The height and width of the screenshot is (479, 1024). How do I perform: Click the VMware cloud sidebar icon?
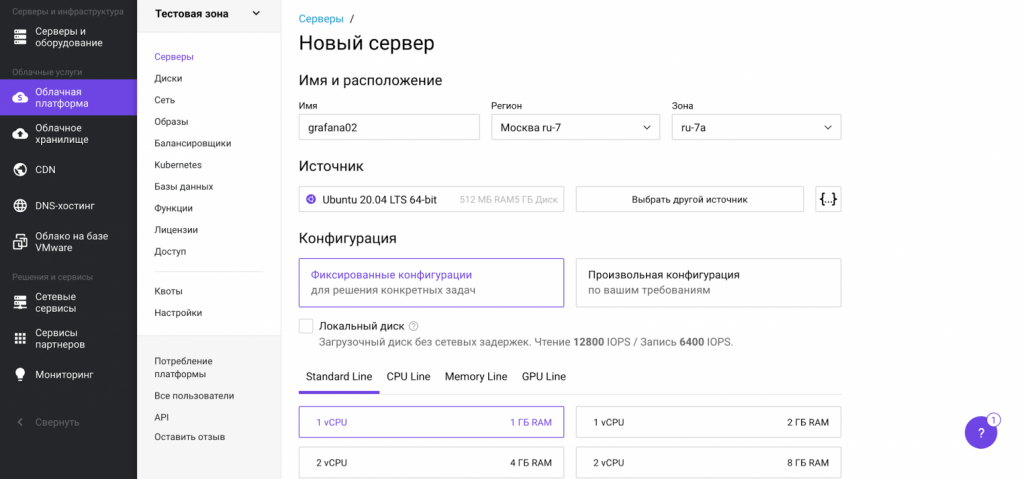[x=20, y=242]
